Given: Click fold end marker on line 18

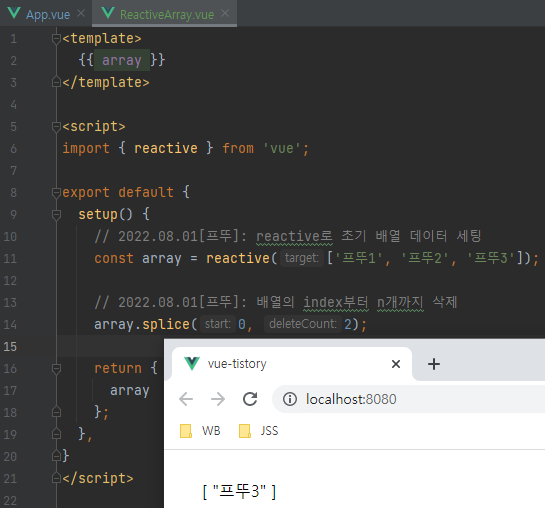Looking at the screenshot, I should pos(56,412).
